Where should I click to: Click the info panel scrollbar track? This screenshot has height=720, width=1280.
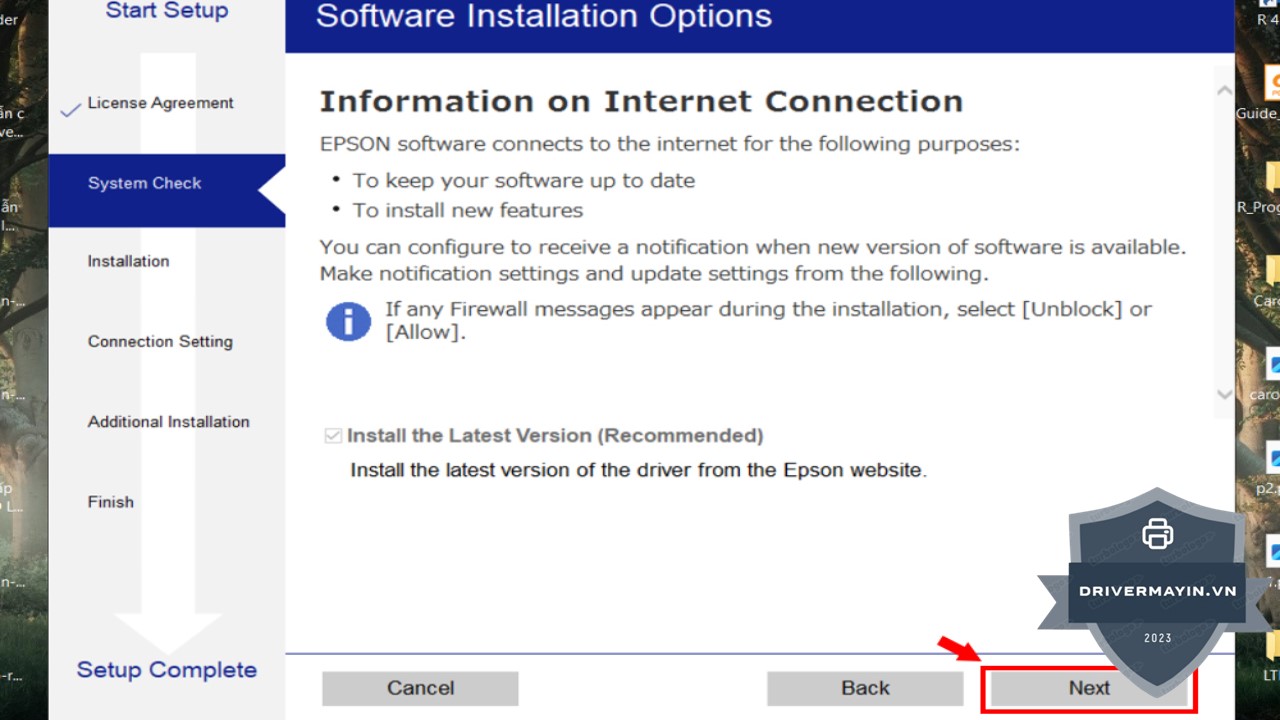[x=1224, y=240]
